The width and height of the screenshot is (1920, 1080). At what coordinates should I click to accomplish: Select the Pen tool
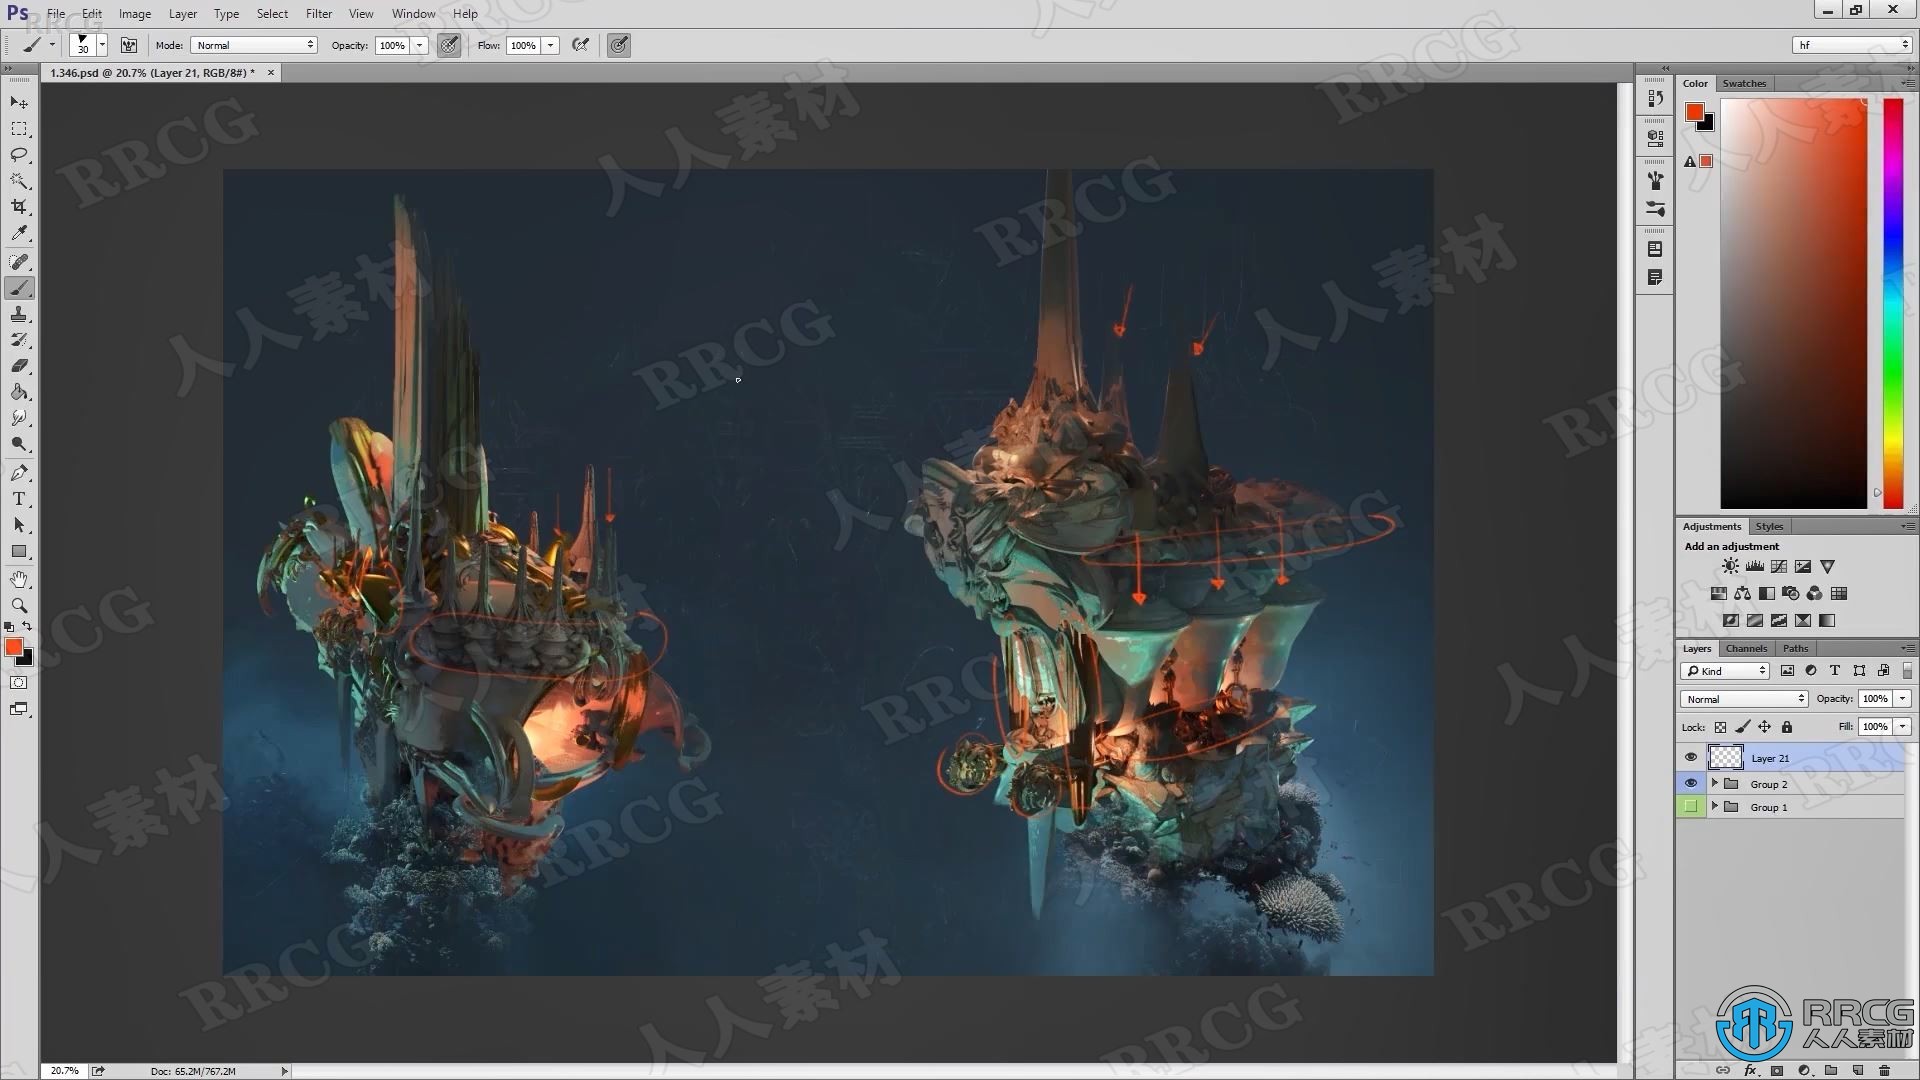[19, 473]
